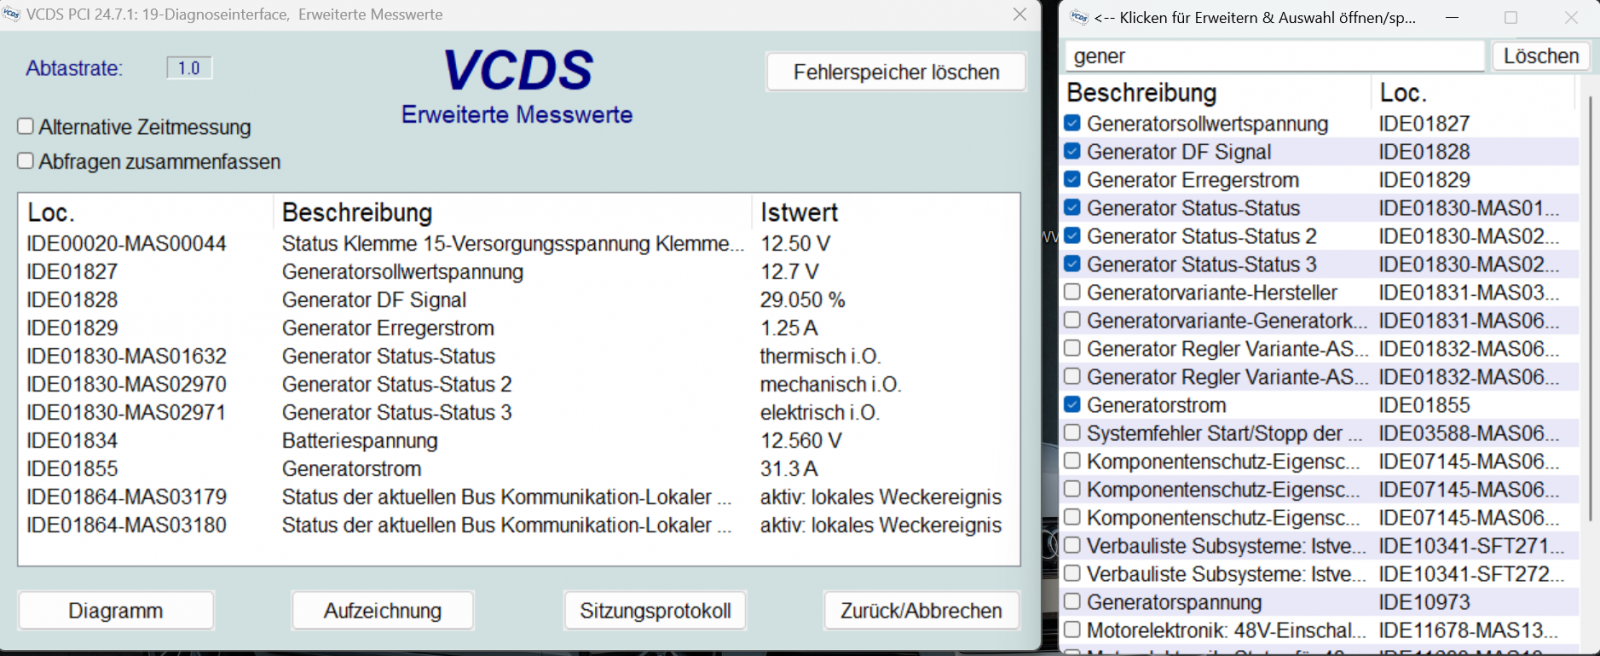Click the 'elektrisch i.O.' status value
Screen dimensions: 1600x656
[x=820, y=412]
